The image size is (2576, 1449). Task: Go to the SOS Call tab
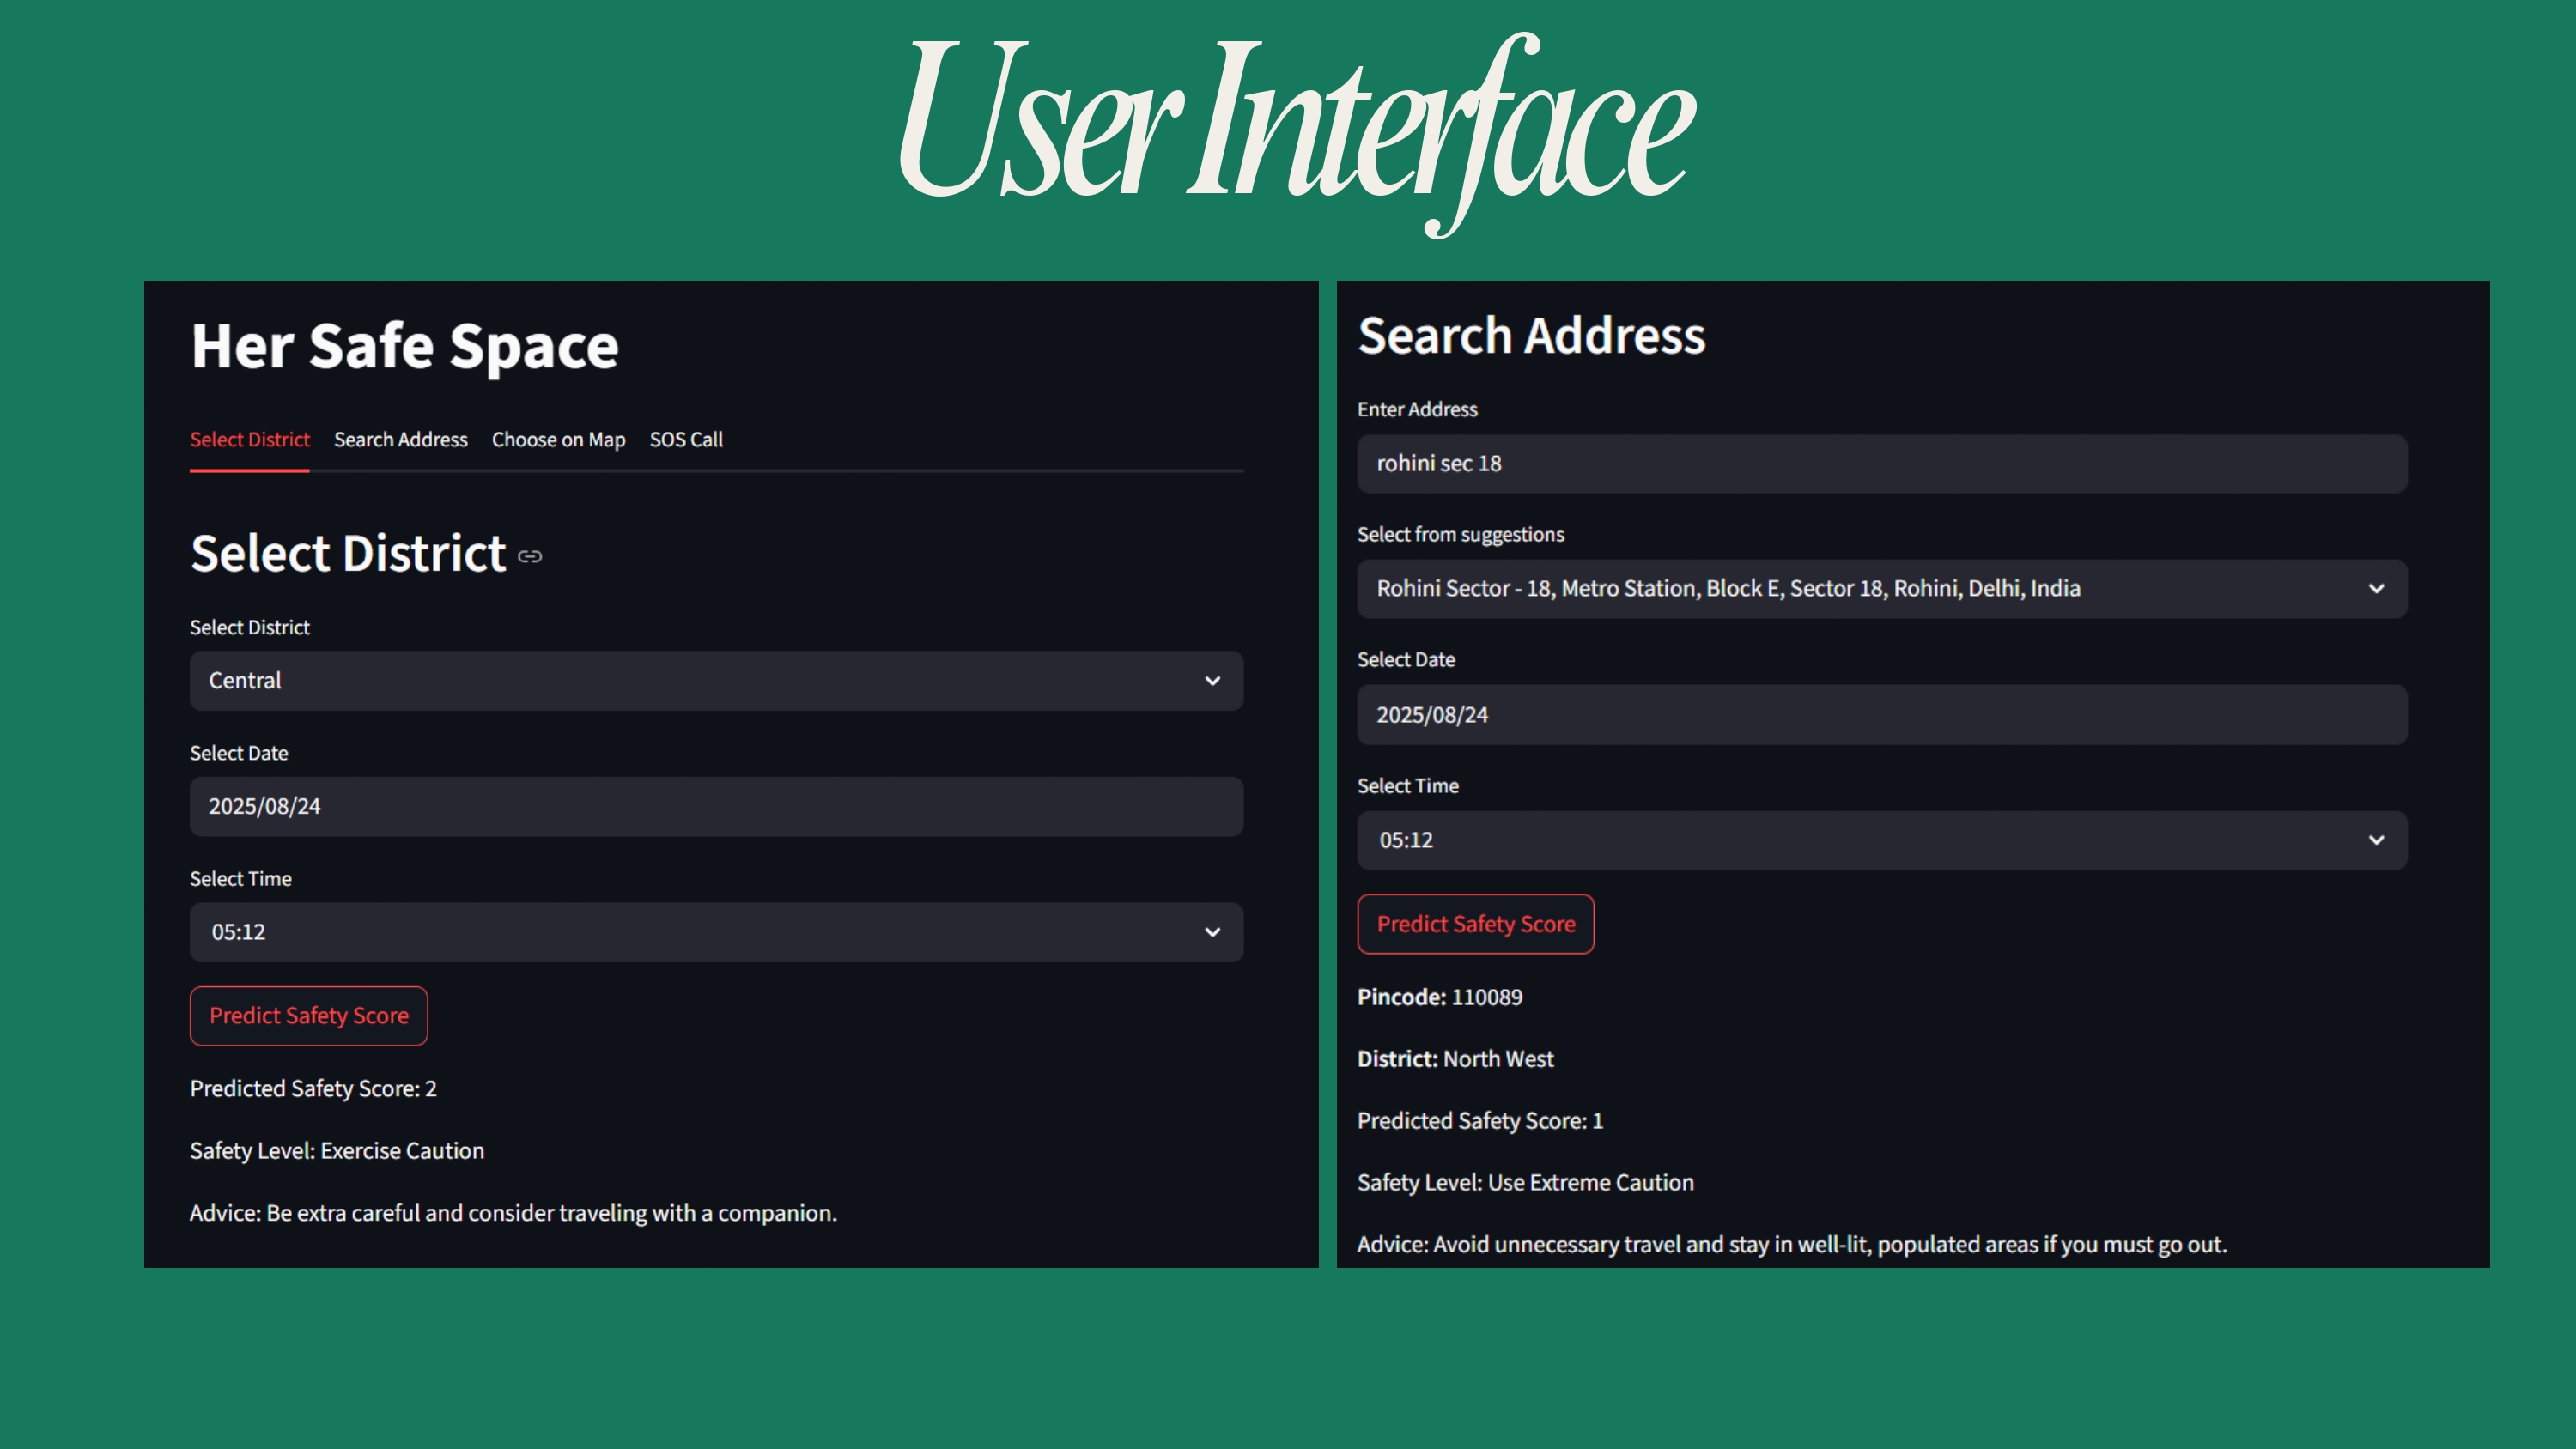click(686, 440)
